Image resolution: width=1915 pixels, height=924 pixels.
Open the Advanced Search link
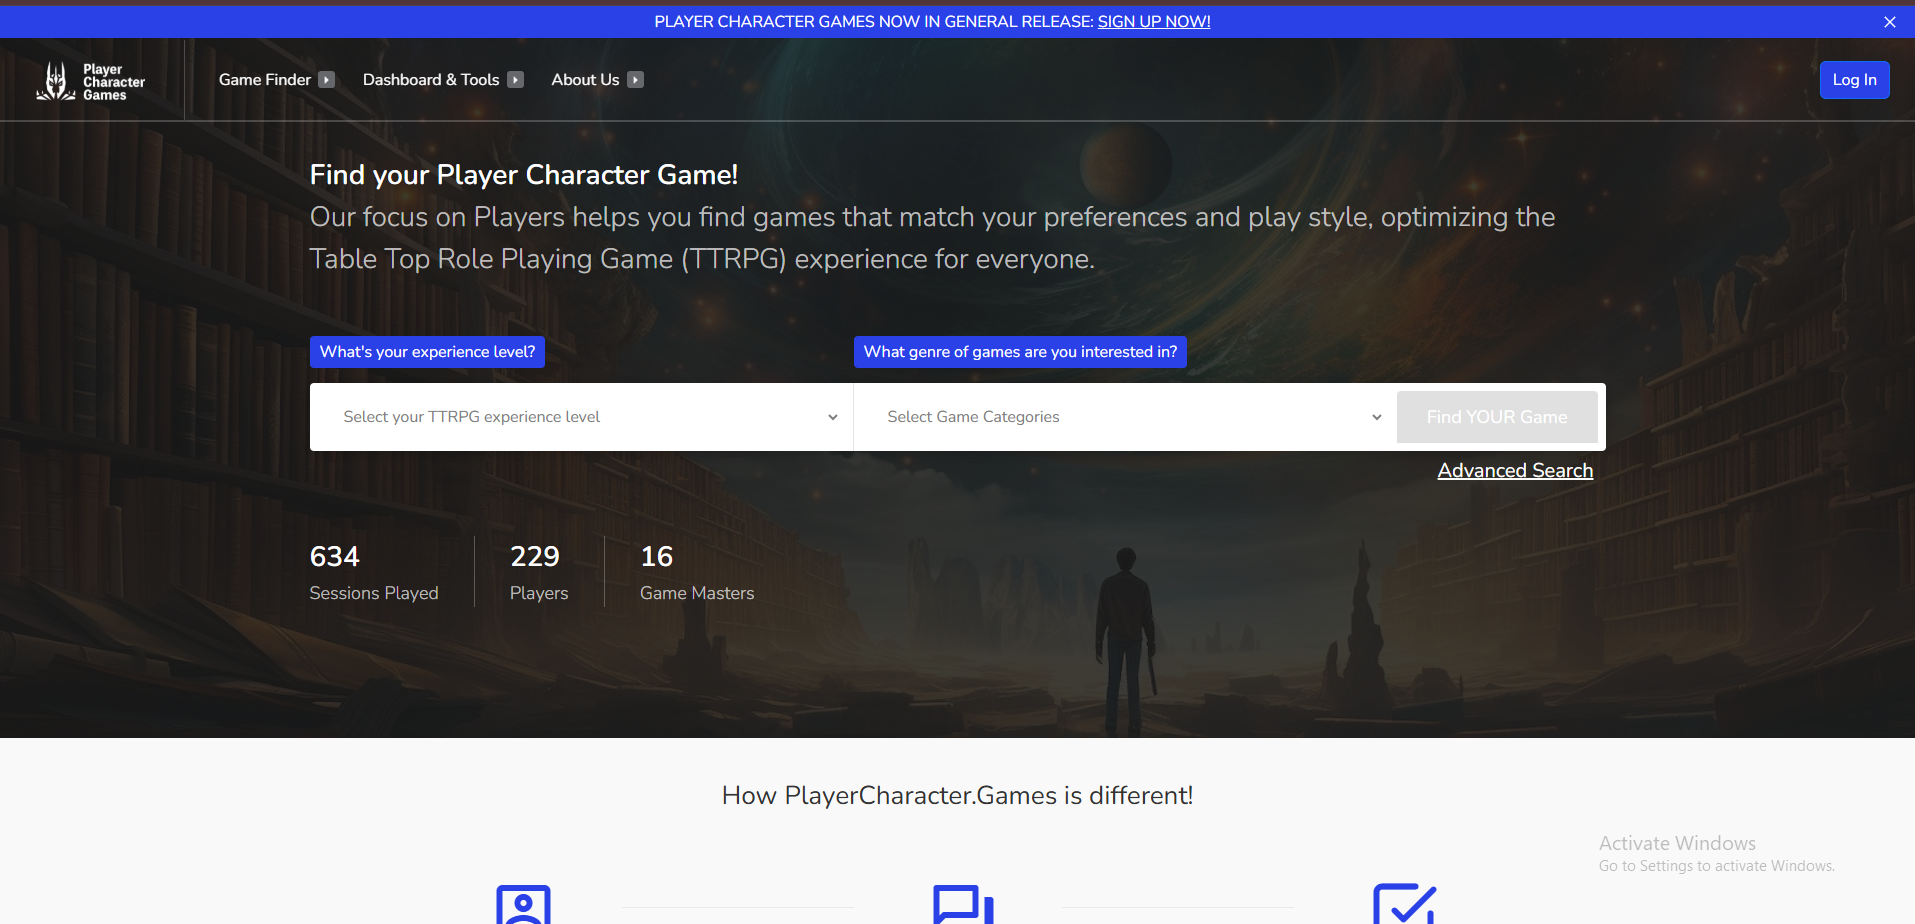1514,470
